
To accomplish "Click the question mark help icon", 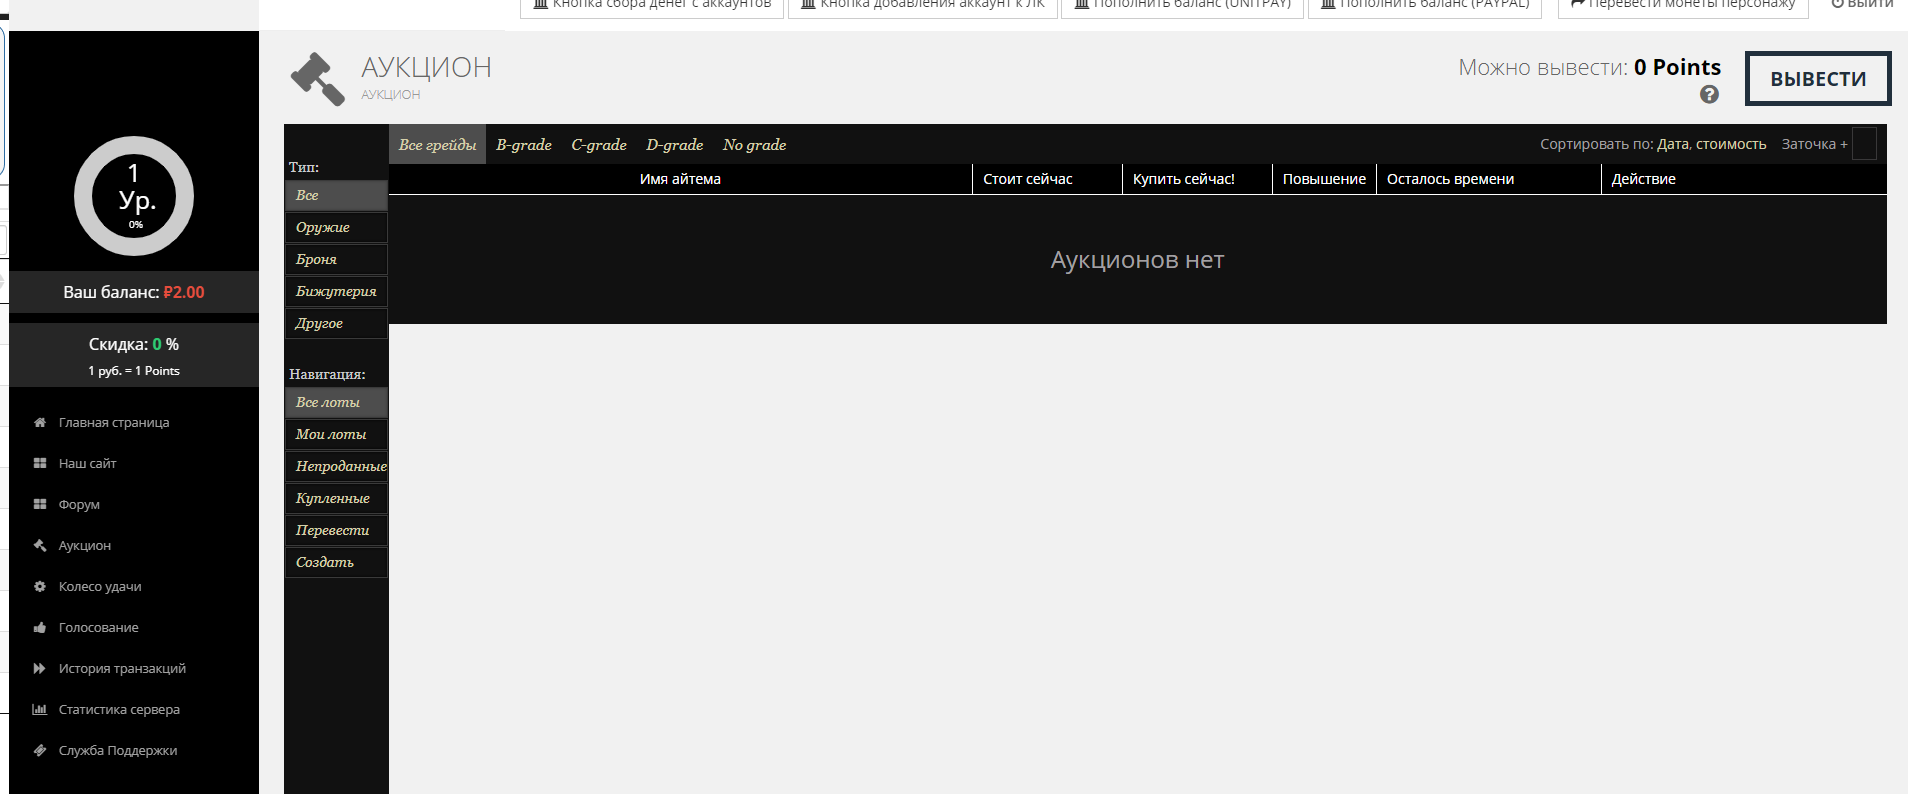I will click(x=1709, y=94).
